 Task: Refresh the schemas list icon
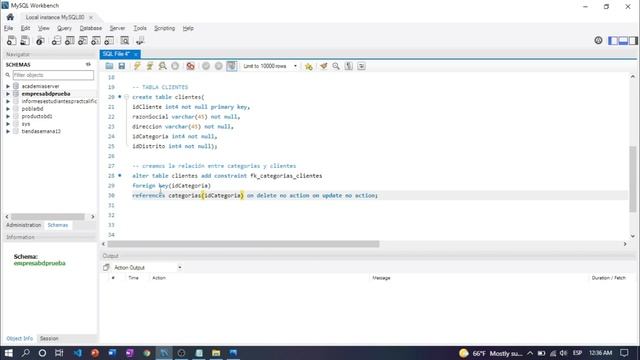tap(88, 64)
